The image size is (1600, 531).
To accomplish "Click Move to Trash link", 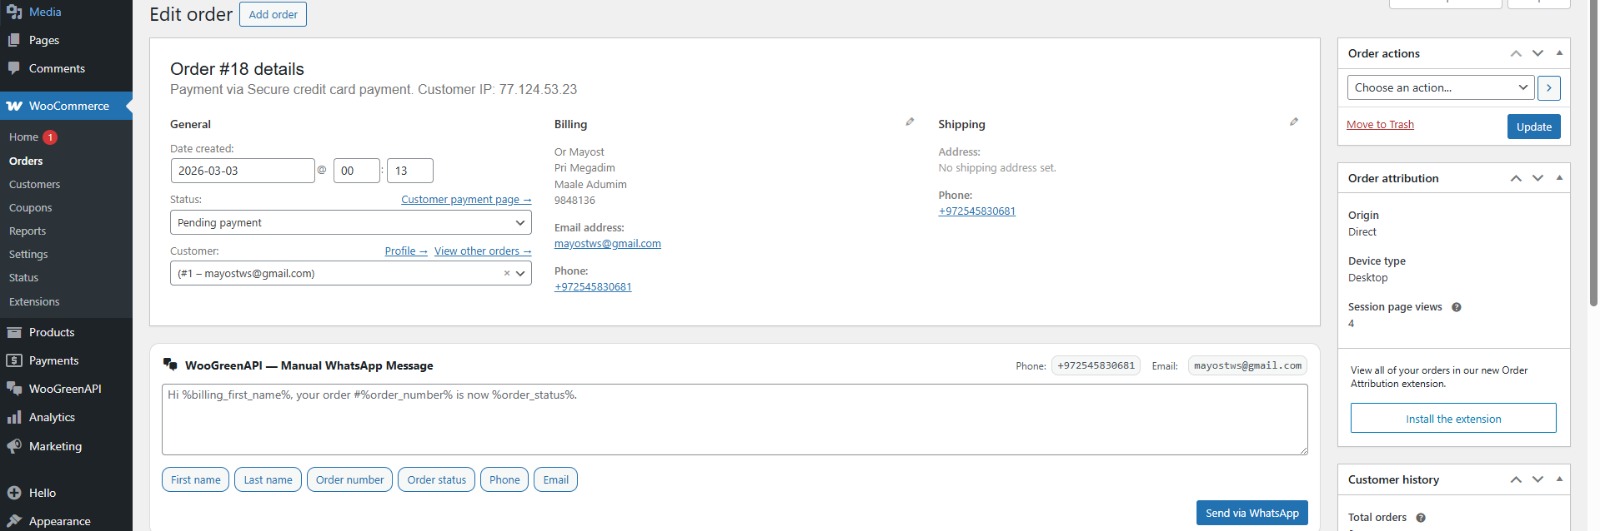I will pos(1380,125).
